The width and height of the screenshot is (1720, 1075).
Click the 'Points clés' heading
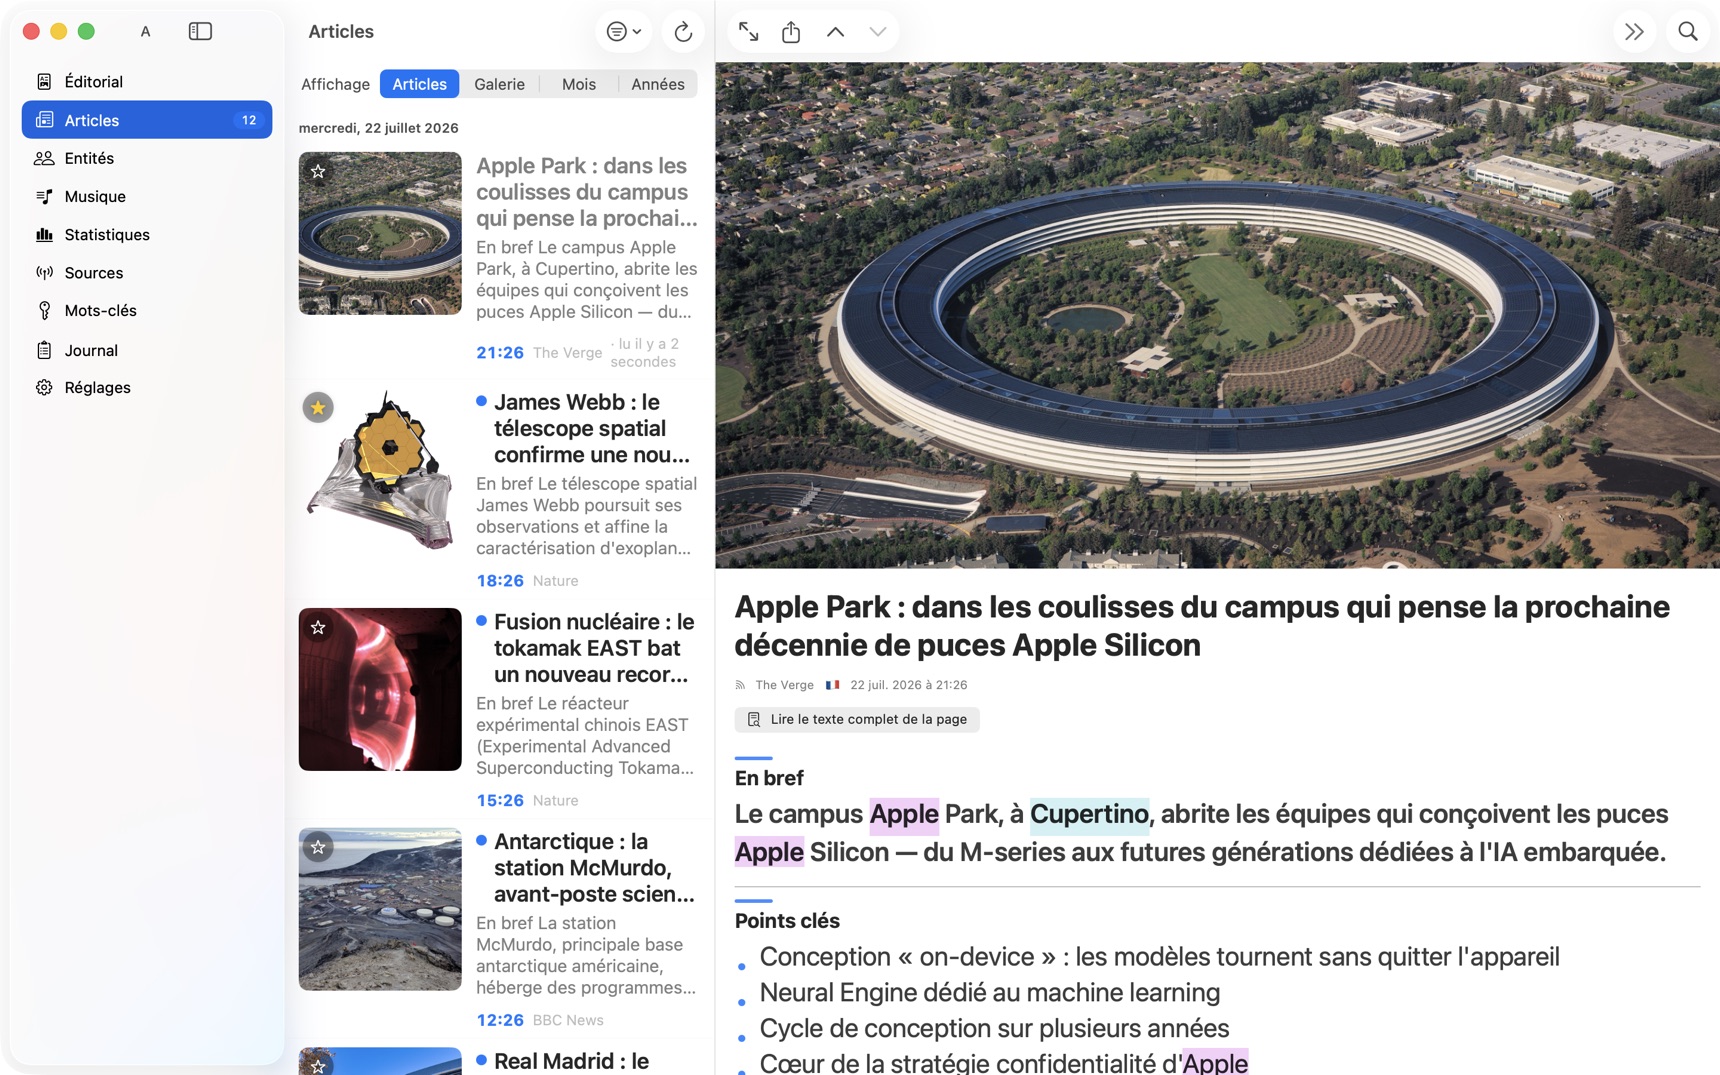coord(787,921)
